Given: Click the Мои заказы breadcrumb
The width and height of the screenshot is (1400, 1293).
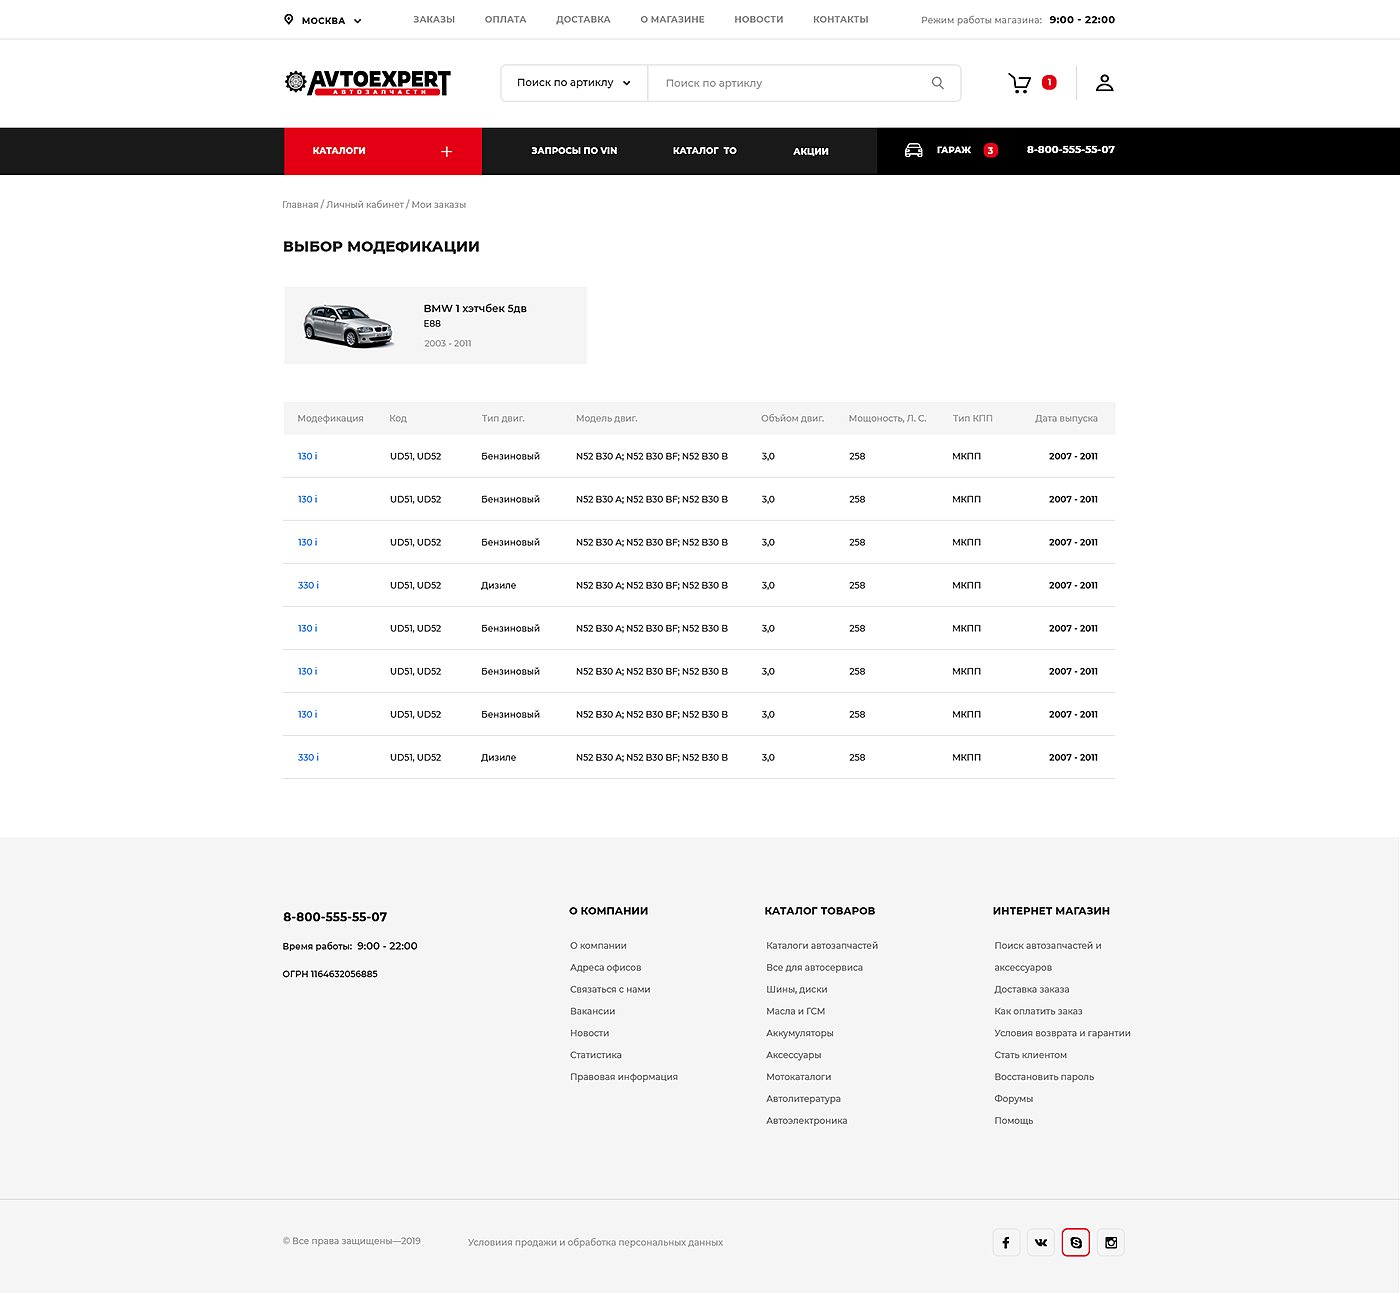Looking at the screenshot, I should [x=439, y=205].
